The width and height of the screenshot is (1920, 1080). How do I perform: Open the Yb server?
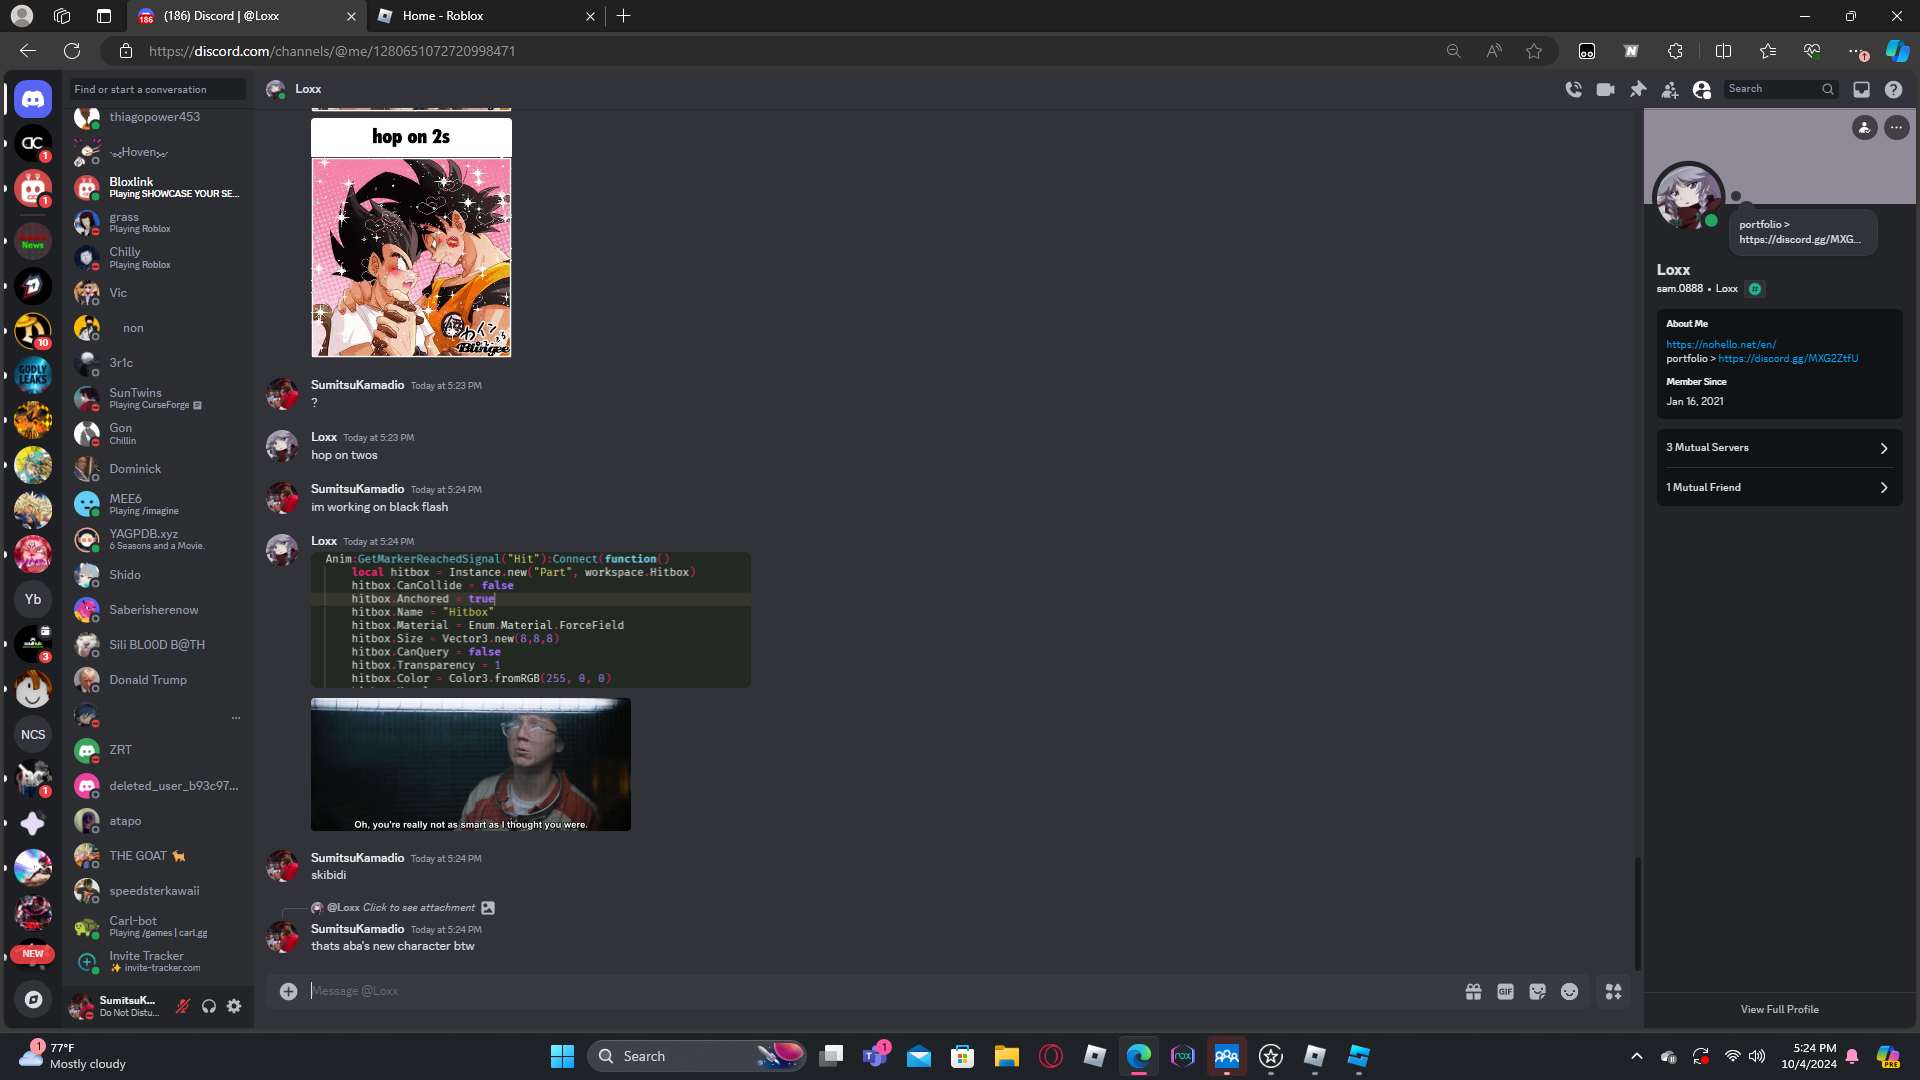click(33, 599)
